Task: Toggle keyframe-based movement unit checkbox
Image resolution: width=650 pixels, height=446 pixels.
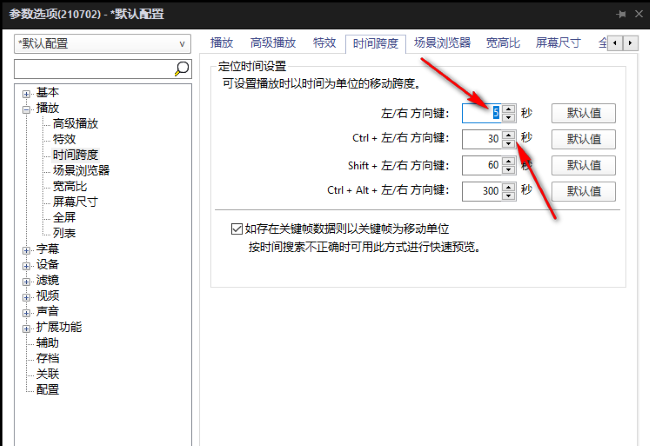Action: tap(237, 228)
